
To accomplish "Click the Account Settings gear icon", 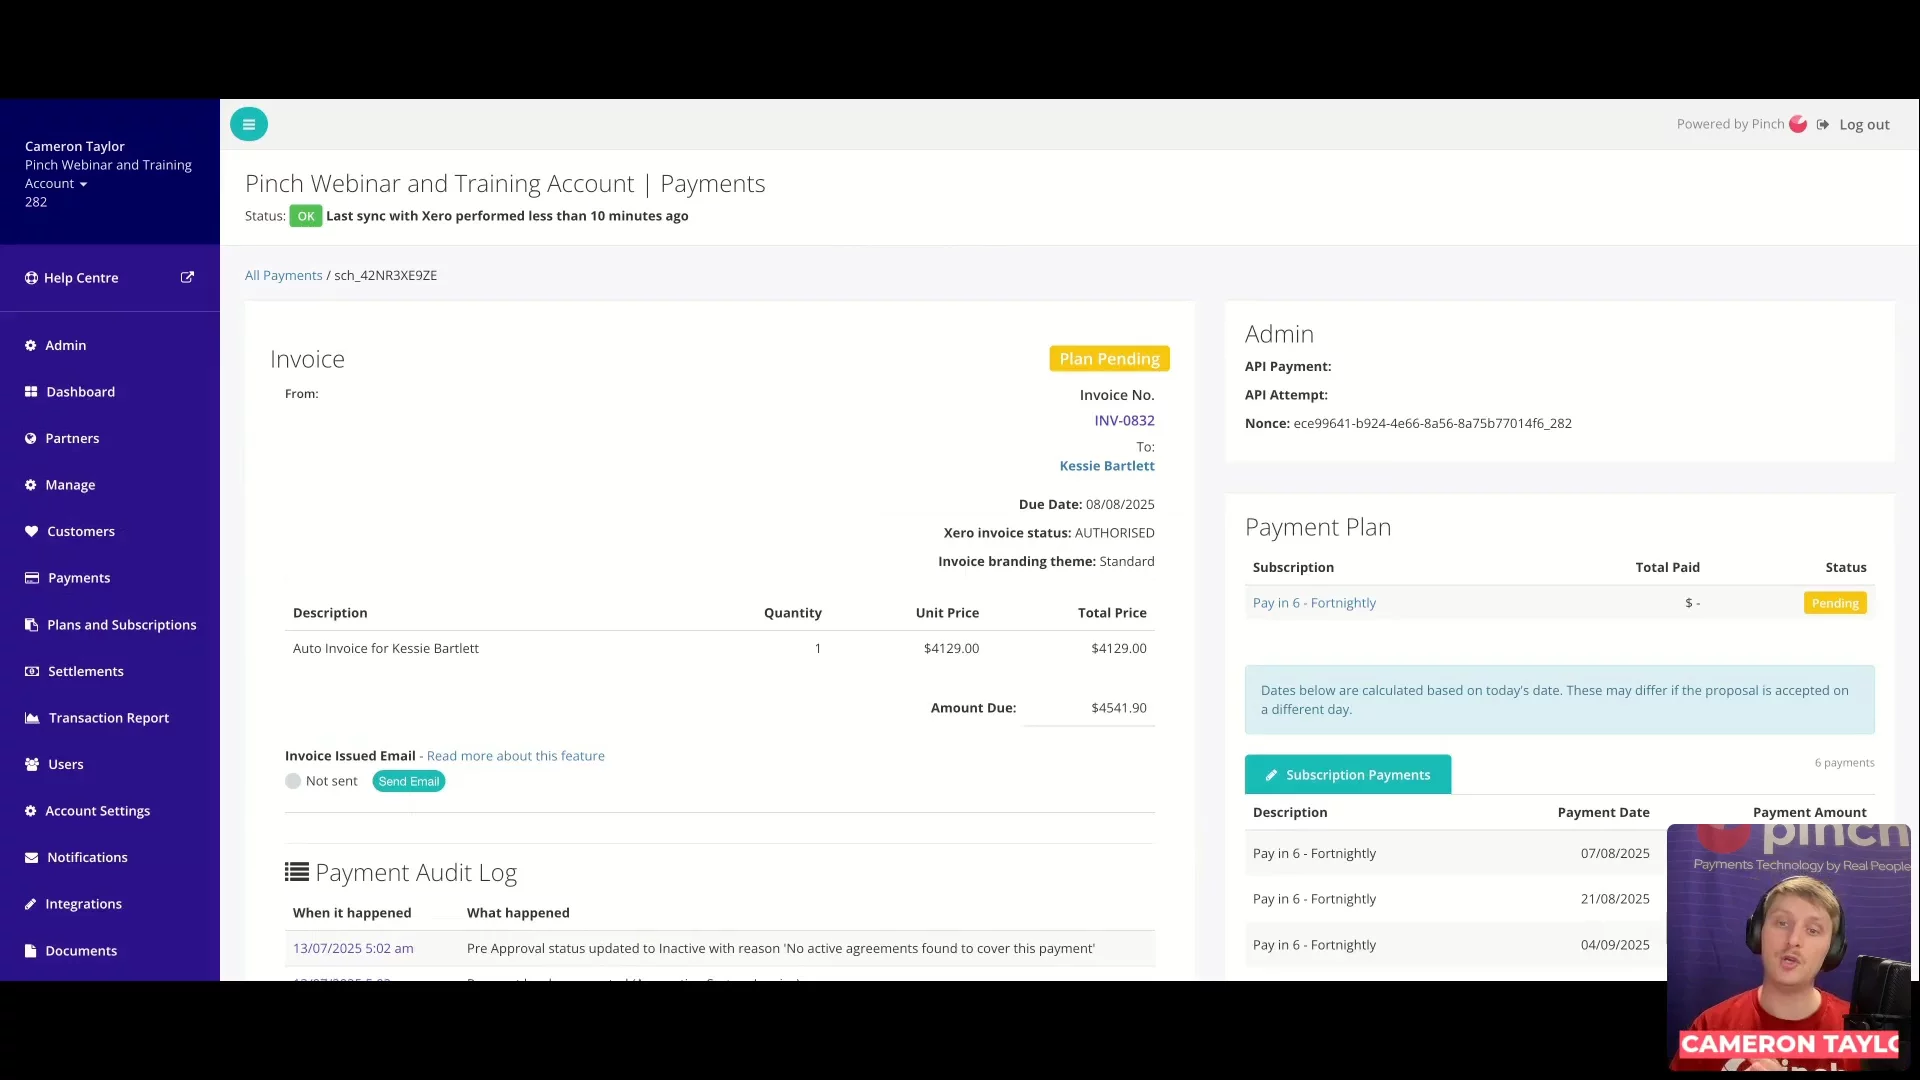I will click(x=30, y=811).
